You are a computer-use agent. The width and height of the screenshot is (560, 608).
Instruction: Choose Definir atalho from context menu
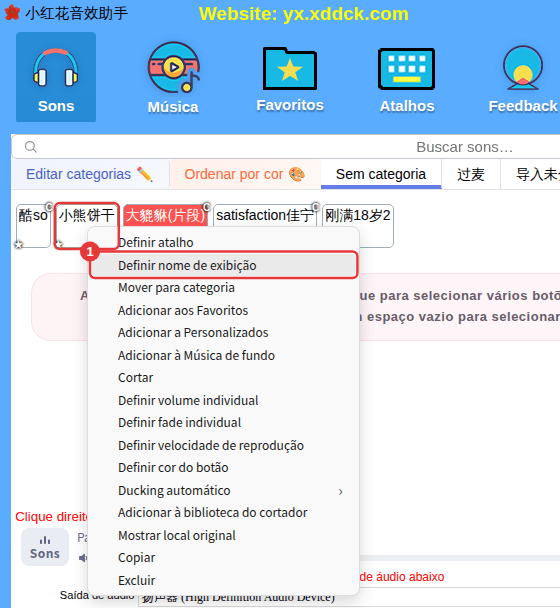point(224,243)
